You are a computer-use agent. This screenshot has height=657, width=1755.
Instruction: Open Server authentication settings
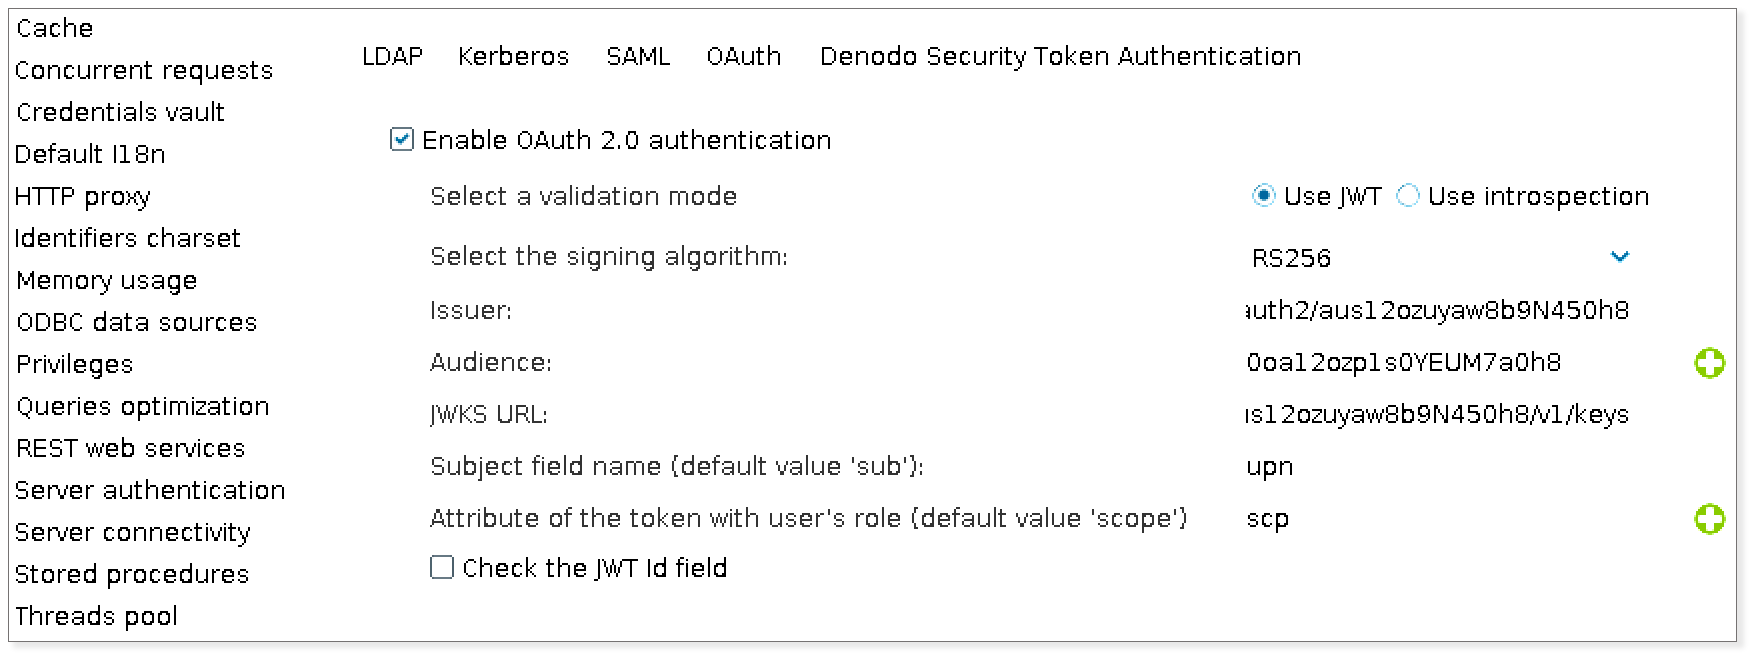(150, 490)
